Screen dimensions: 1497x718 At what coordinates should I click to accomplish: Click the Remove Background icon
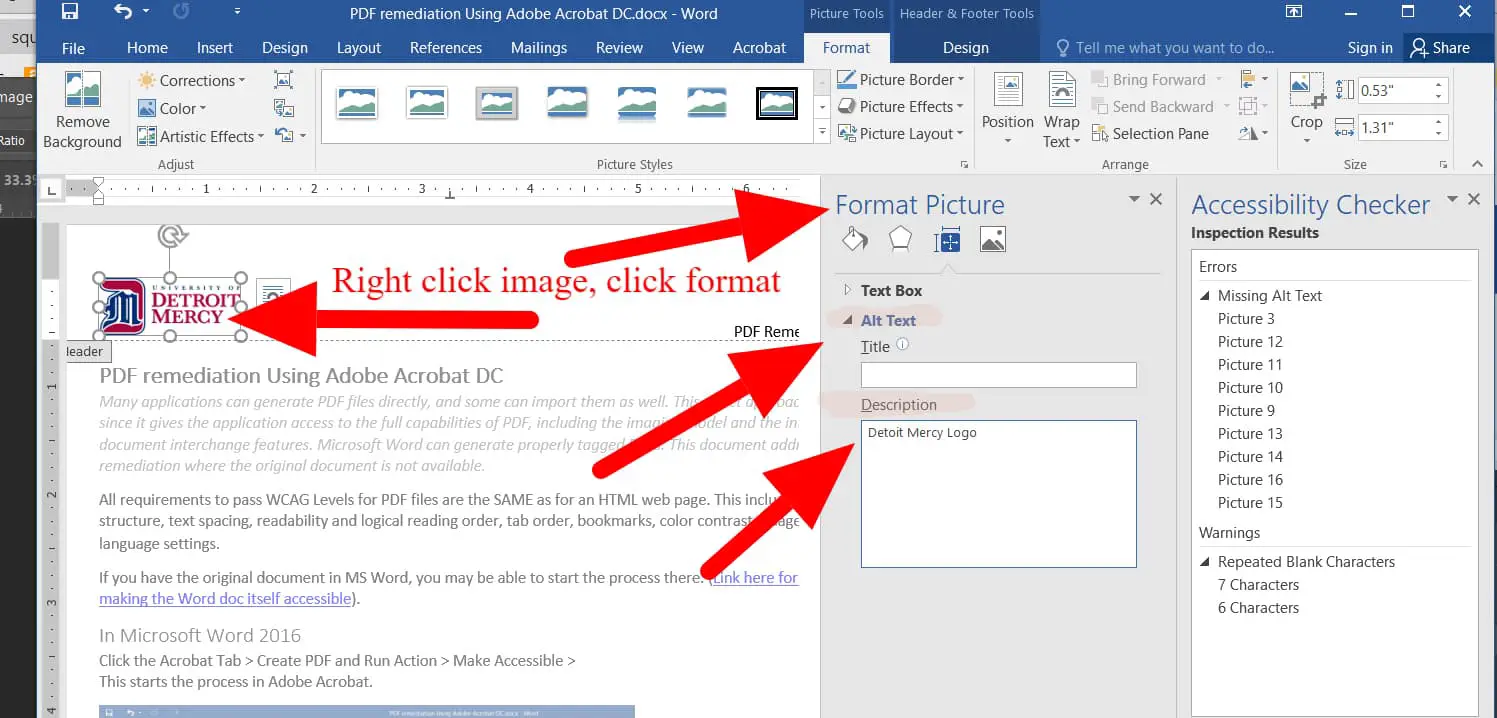pyautogui.click(x=82, y=90)
